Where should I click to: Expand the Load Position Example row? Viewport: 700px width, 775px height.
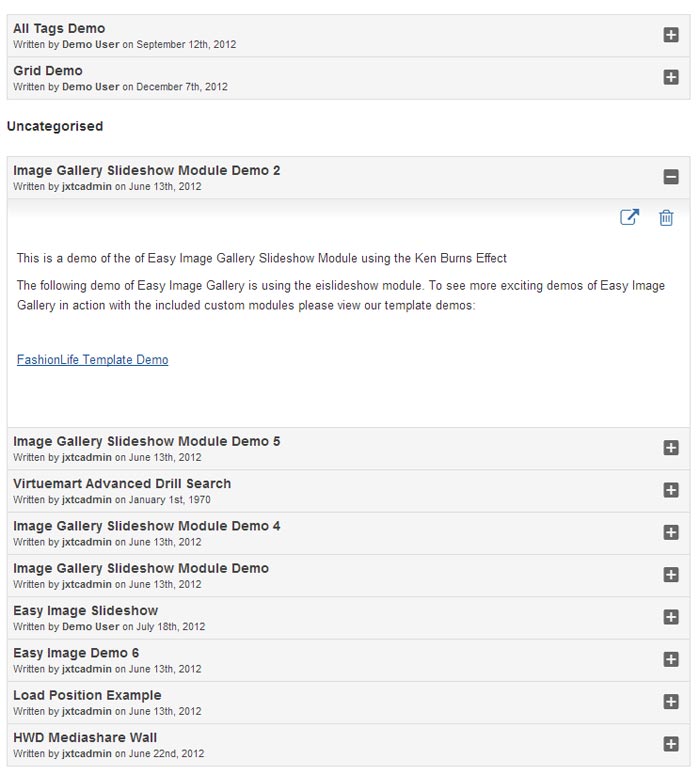tap(671, 702)
